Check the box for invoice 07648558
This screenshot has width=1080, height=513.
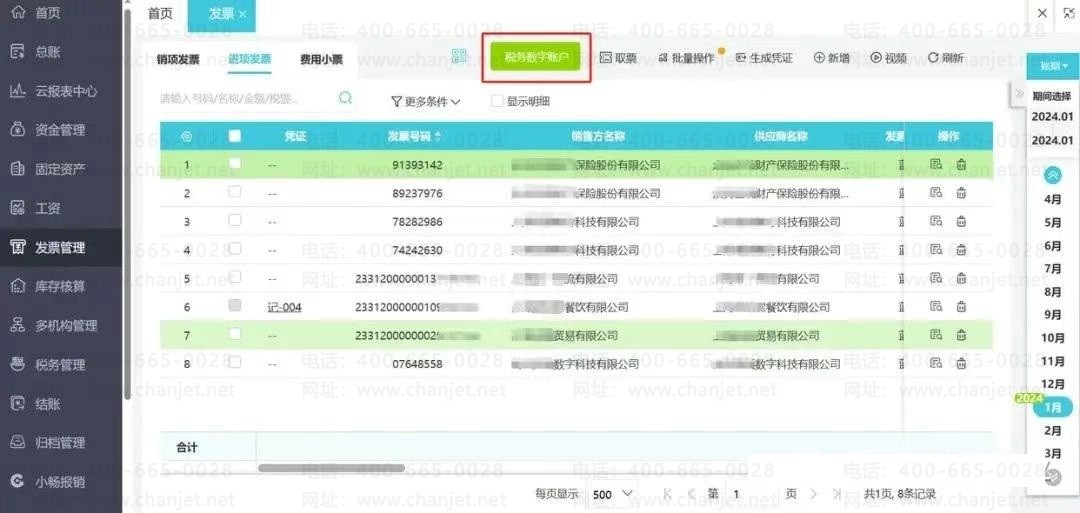pyautogui.click(x=235, y=362)
